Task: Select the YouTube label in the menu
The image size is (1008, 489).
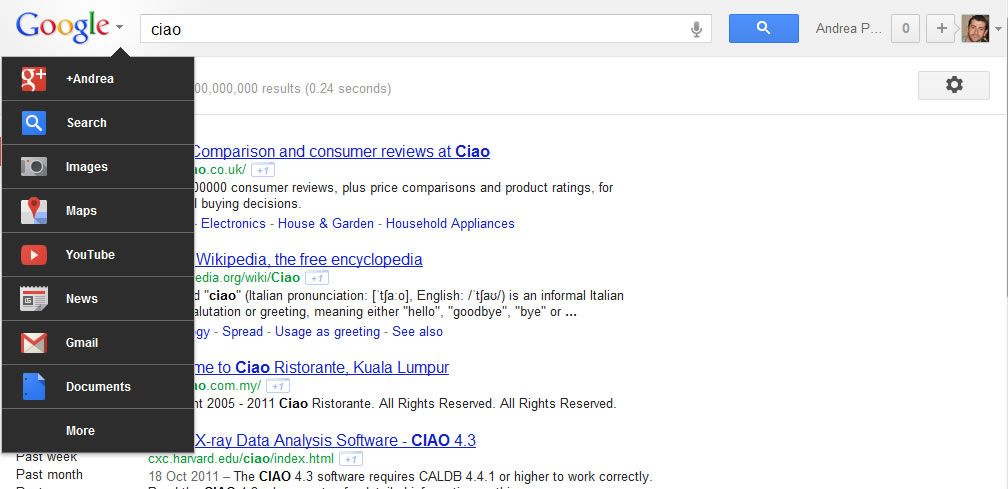Action: pos(90,255)
